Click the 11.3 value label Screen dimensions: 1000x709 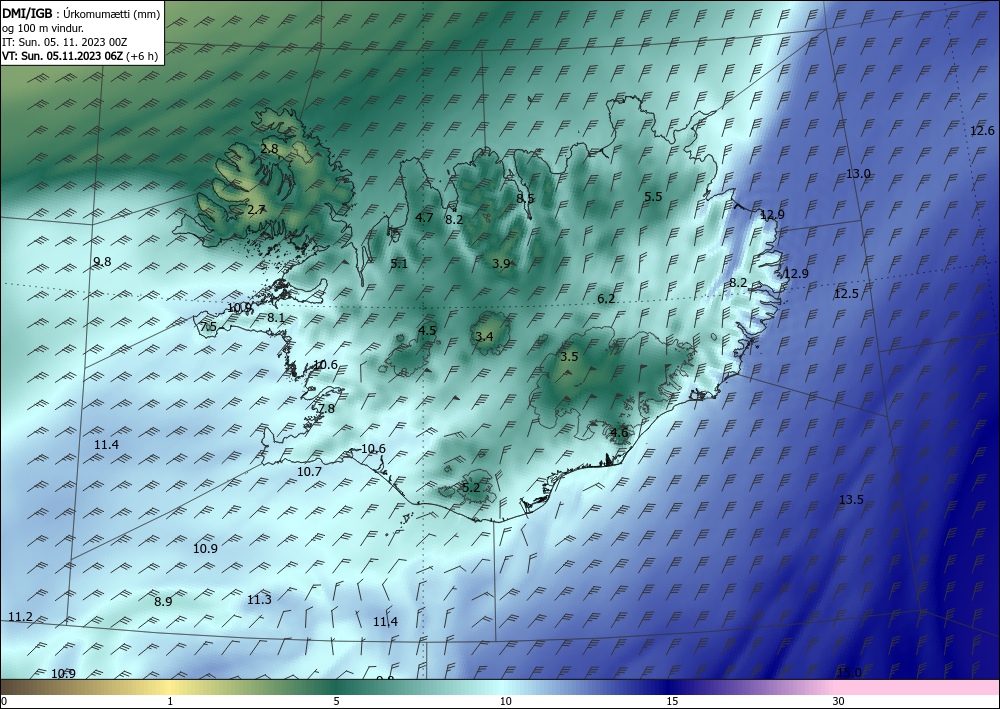259,599
